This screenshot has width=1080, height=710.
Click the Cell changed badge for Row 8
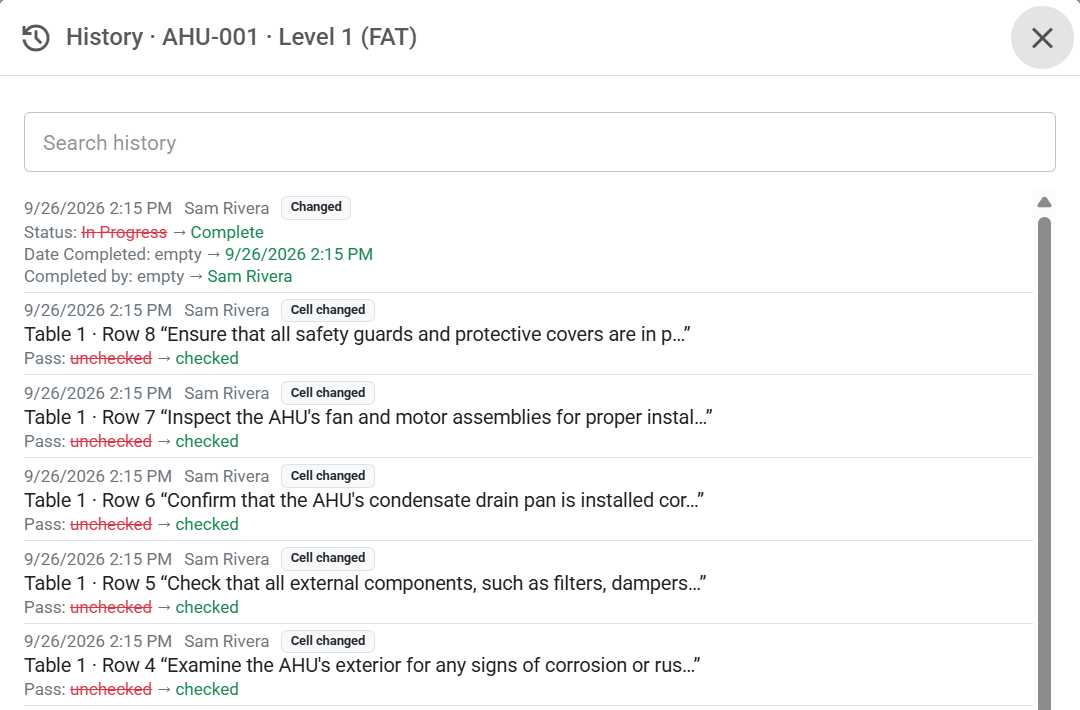[x=328, y=310]
